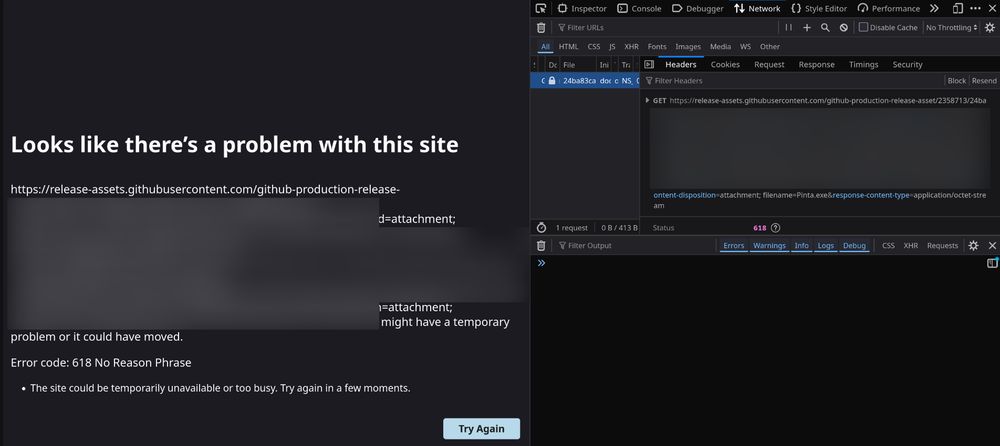Activate the element picker icon in devtools
The height and width of the screenshot is (446, 1000).
pyautogui.click(x=541, y=8)
